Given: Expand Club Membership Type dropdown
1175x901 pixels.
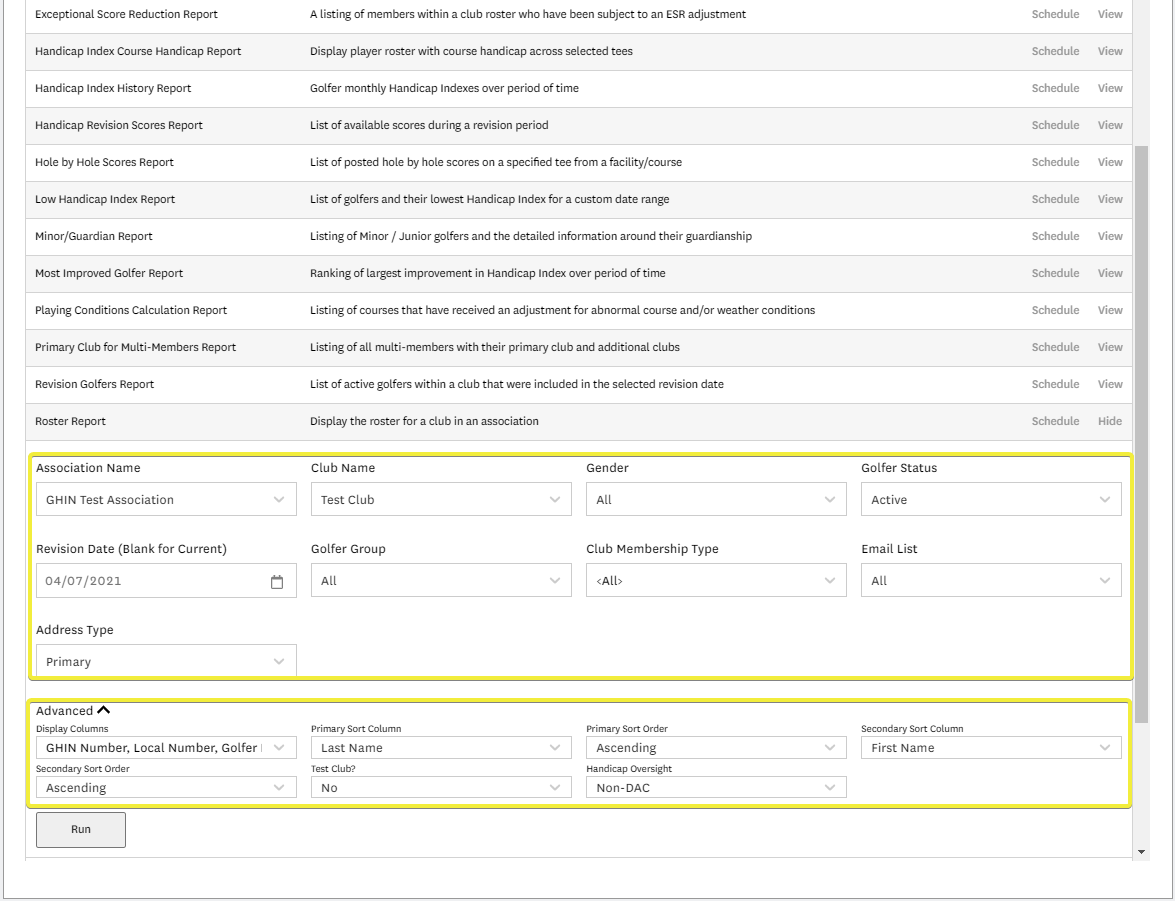Looking at the screenshot, I should click(716, 581).
